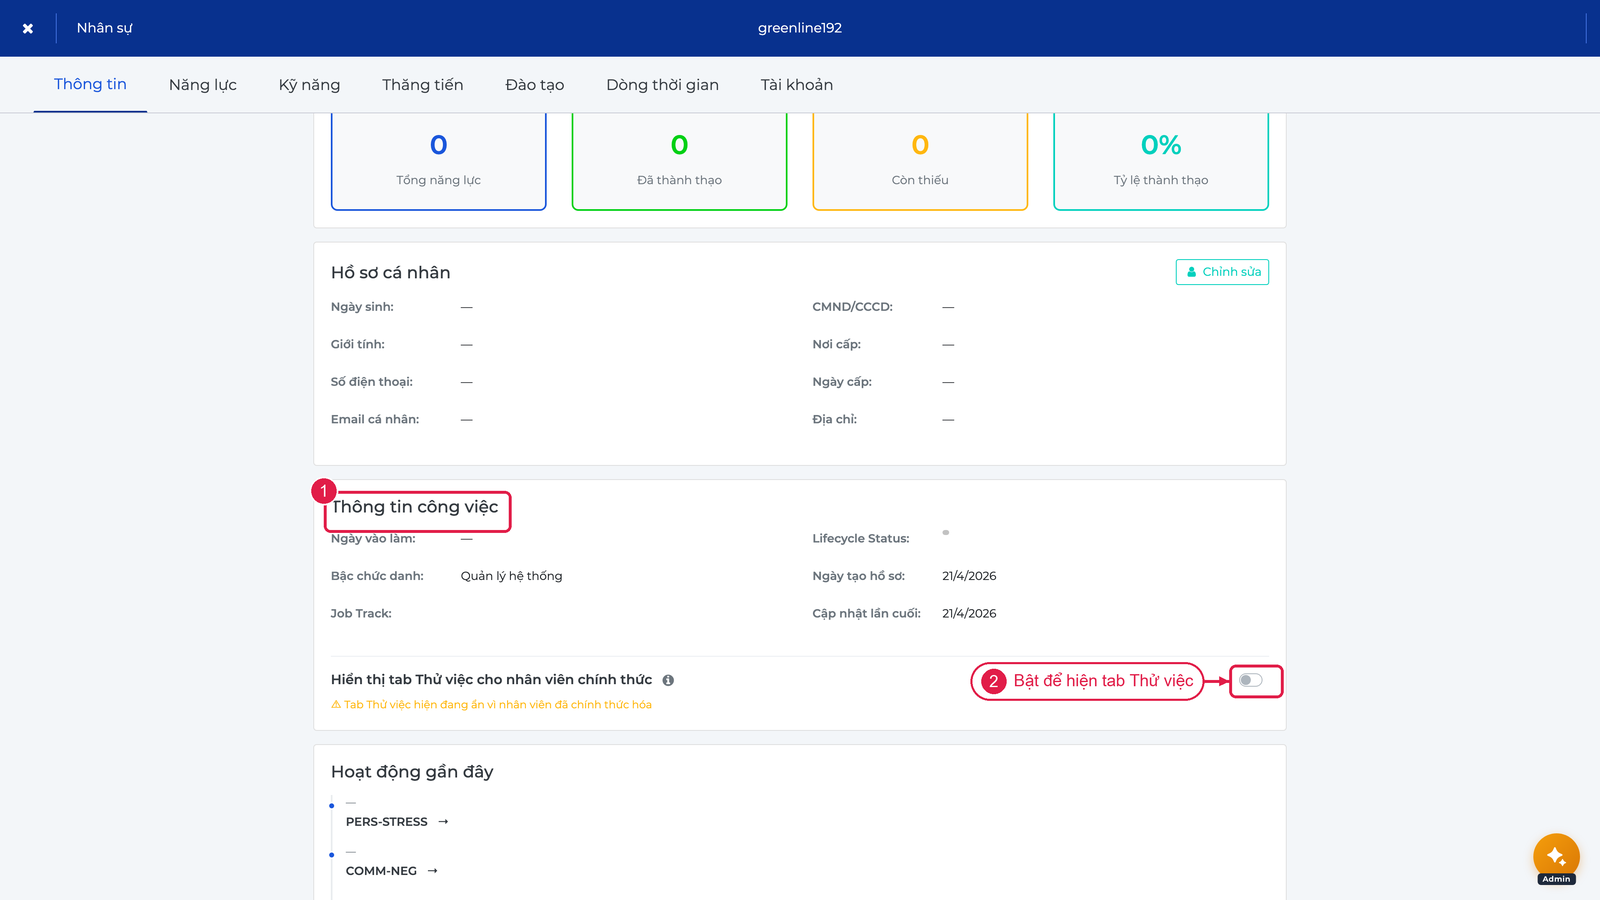Click the Nhân sự header label
1600x900 pixels.
pyautogui.click(x=104, y=28)
